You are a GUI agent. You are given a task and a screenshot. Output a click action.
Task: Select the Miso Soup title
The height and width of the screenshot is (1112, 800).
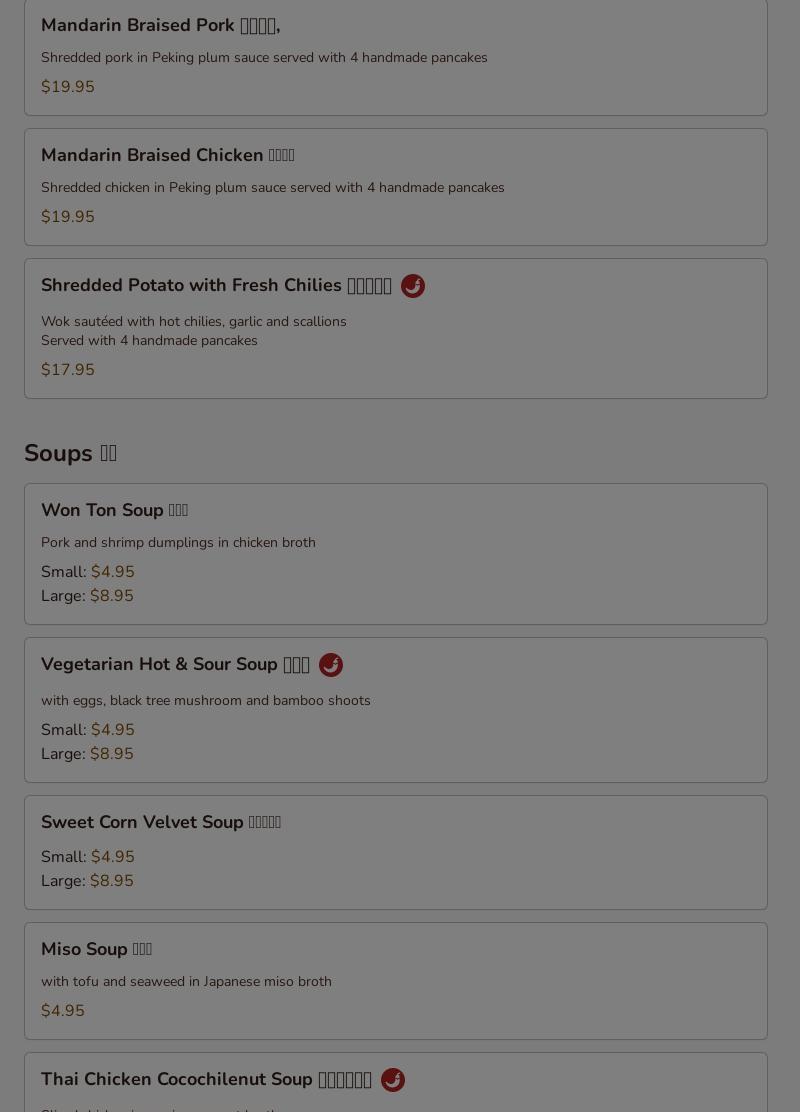click(96, 950)
